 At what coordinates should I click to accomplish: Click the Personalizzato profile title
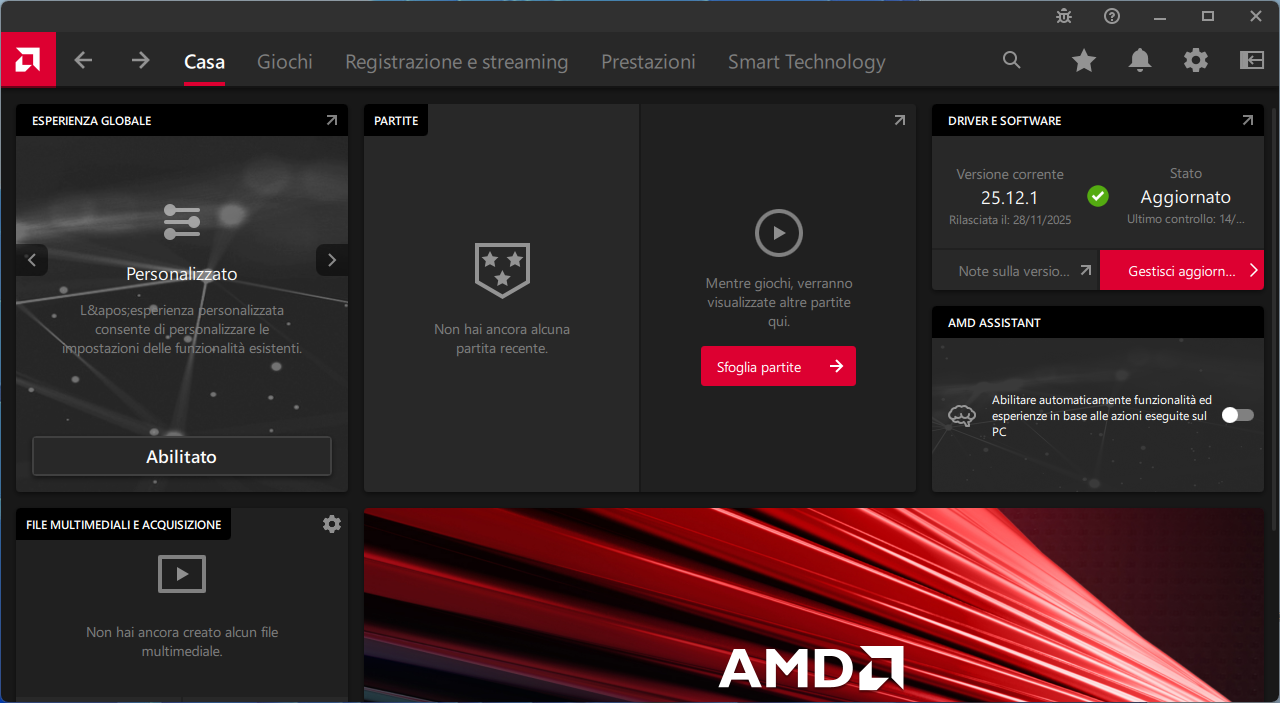click(182, 274)
